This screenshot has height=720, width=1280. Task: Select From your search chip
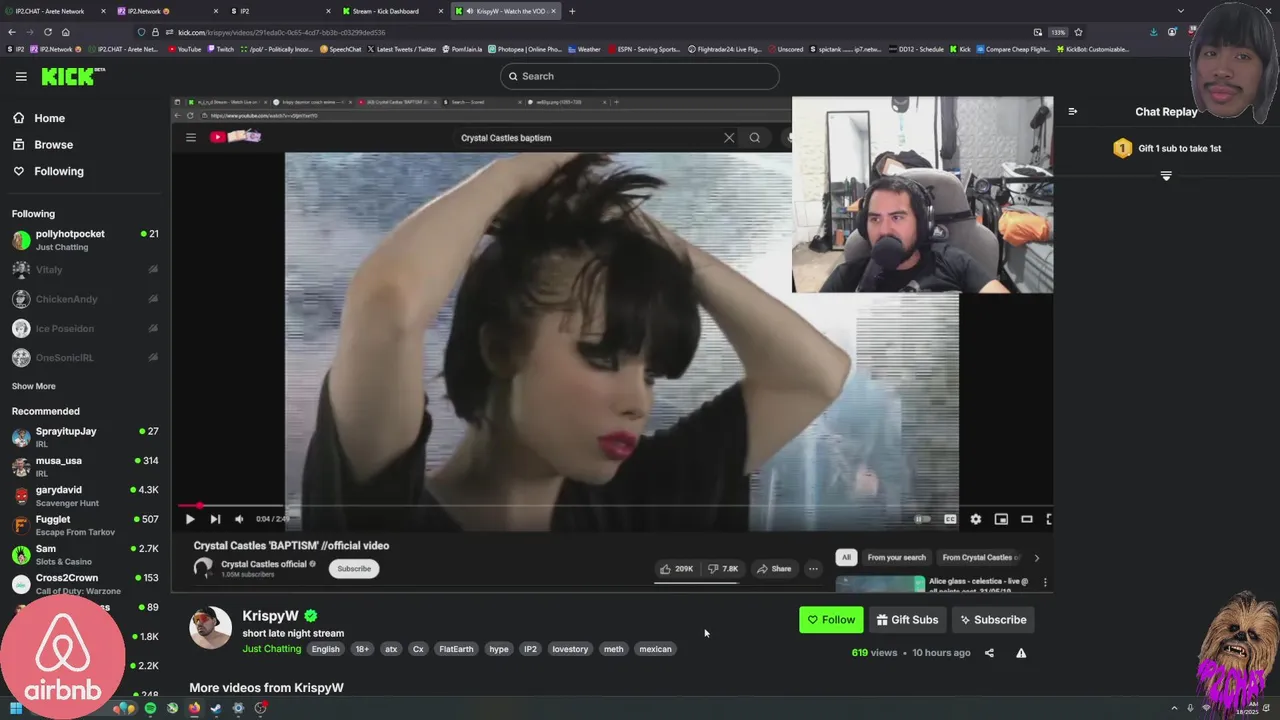(897, 557)
